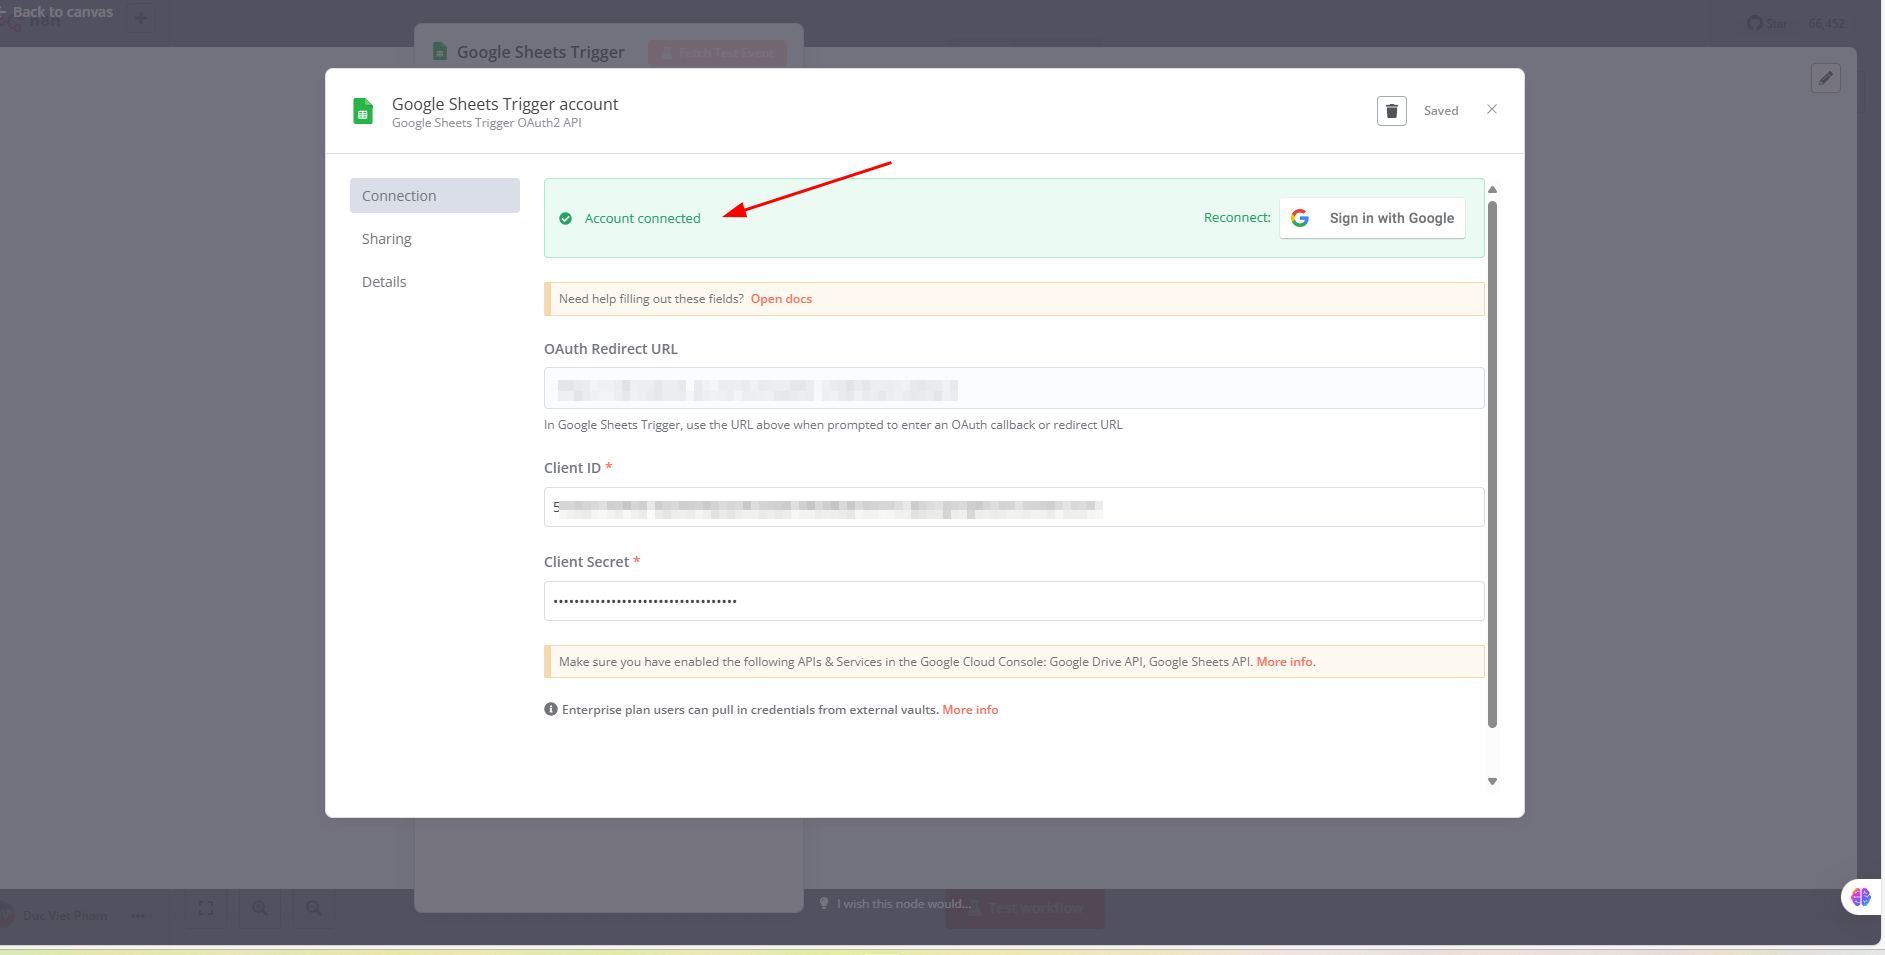Close the Google Sheets Trigger account dialog
This screenshot has width=1885, height=955.
point(1492,110)
